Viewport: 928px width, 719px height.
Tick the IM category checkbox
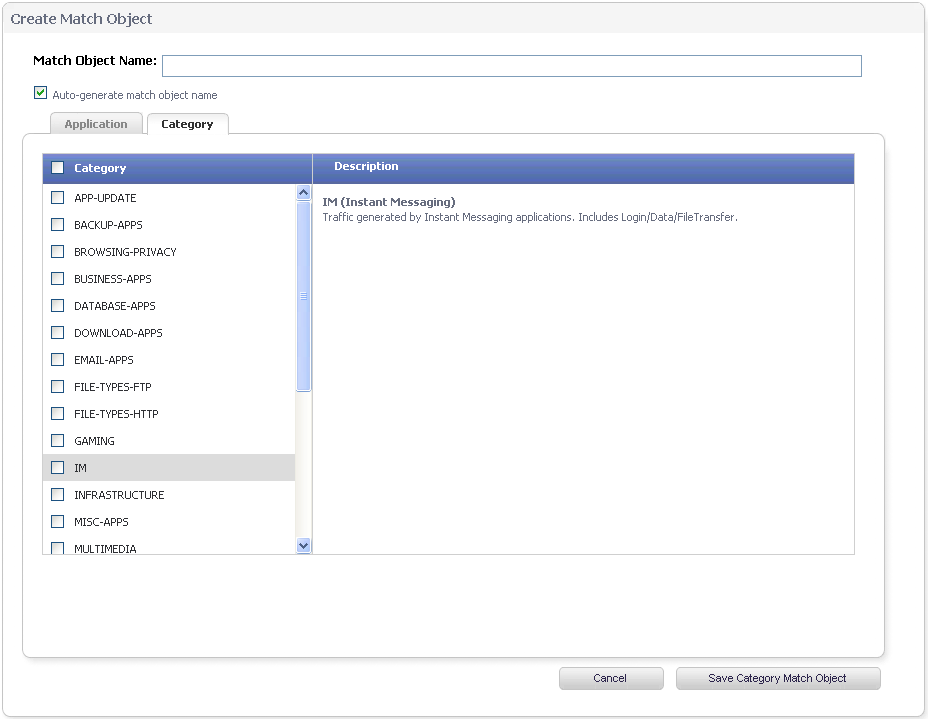[x=58, y=468]
